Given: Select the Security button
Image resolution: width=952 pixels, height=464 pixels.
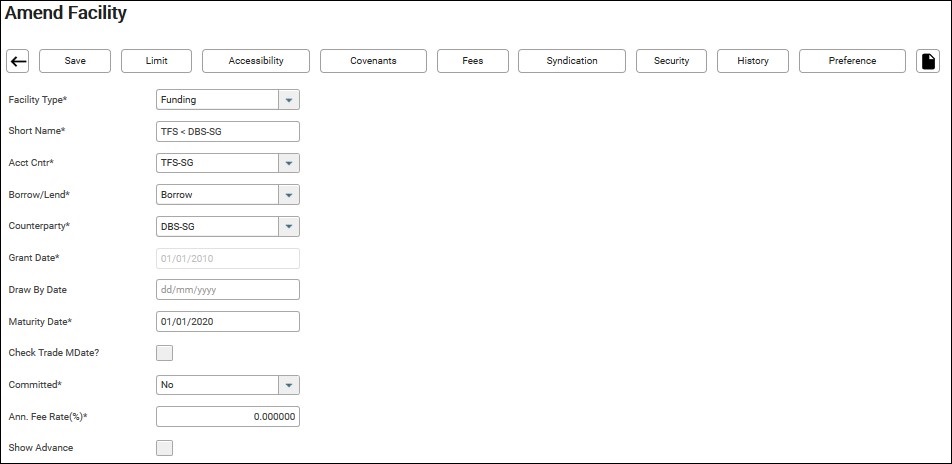Looking at the screenshot, I should coord(671,61).
